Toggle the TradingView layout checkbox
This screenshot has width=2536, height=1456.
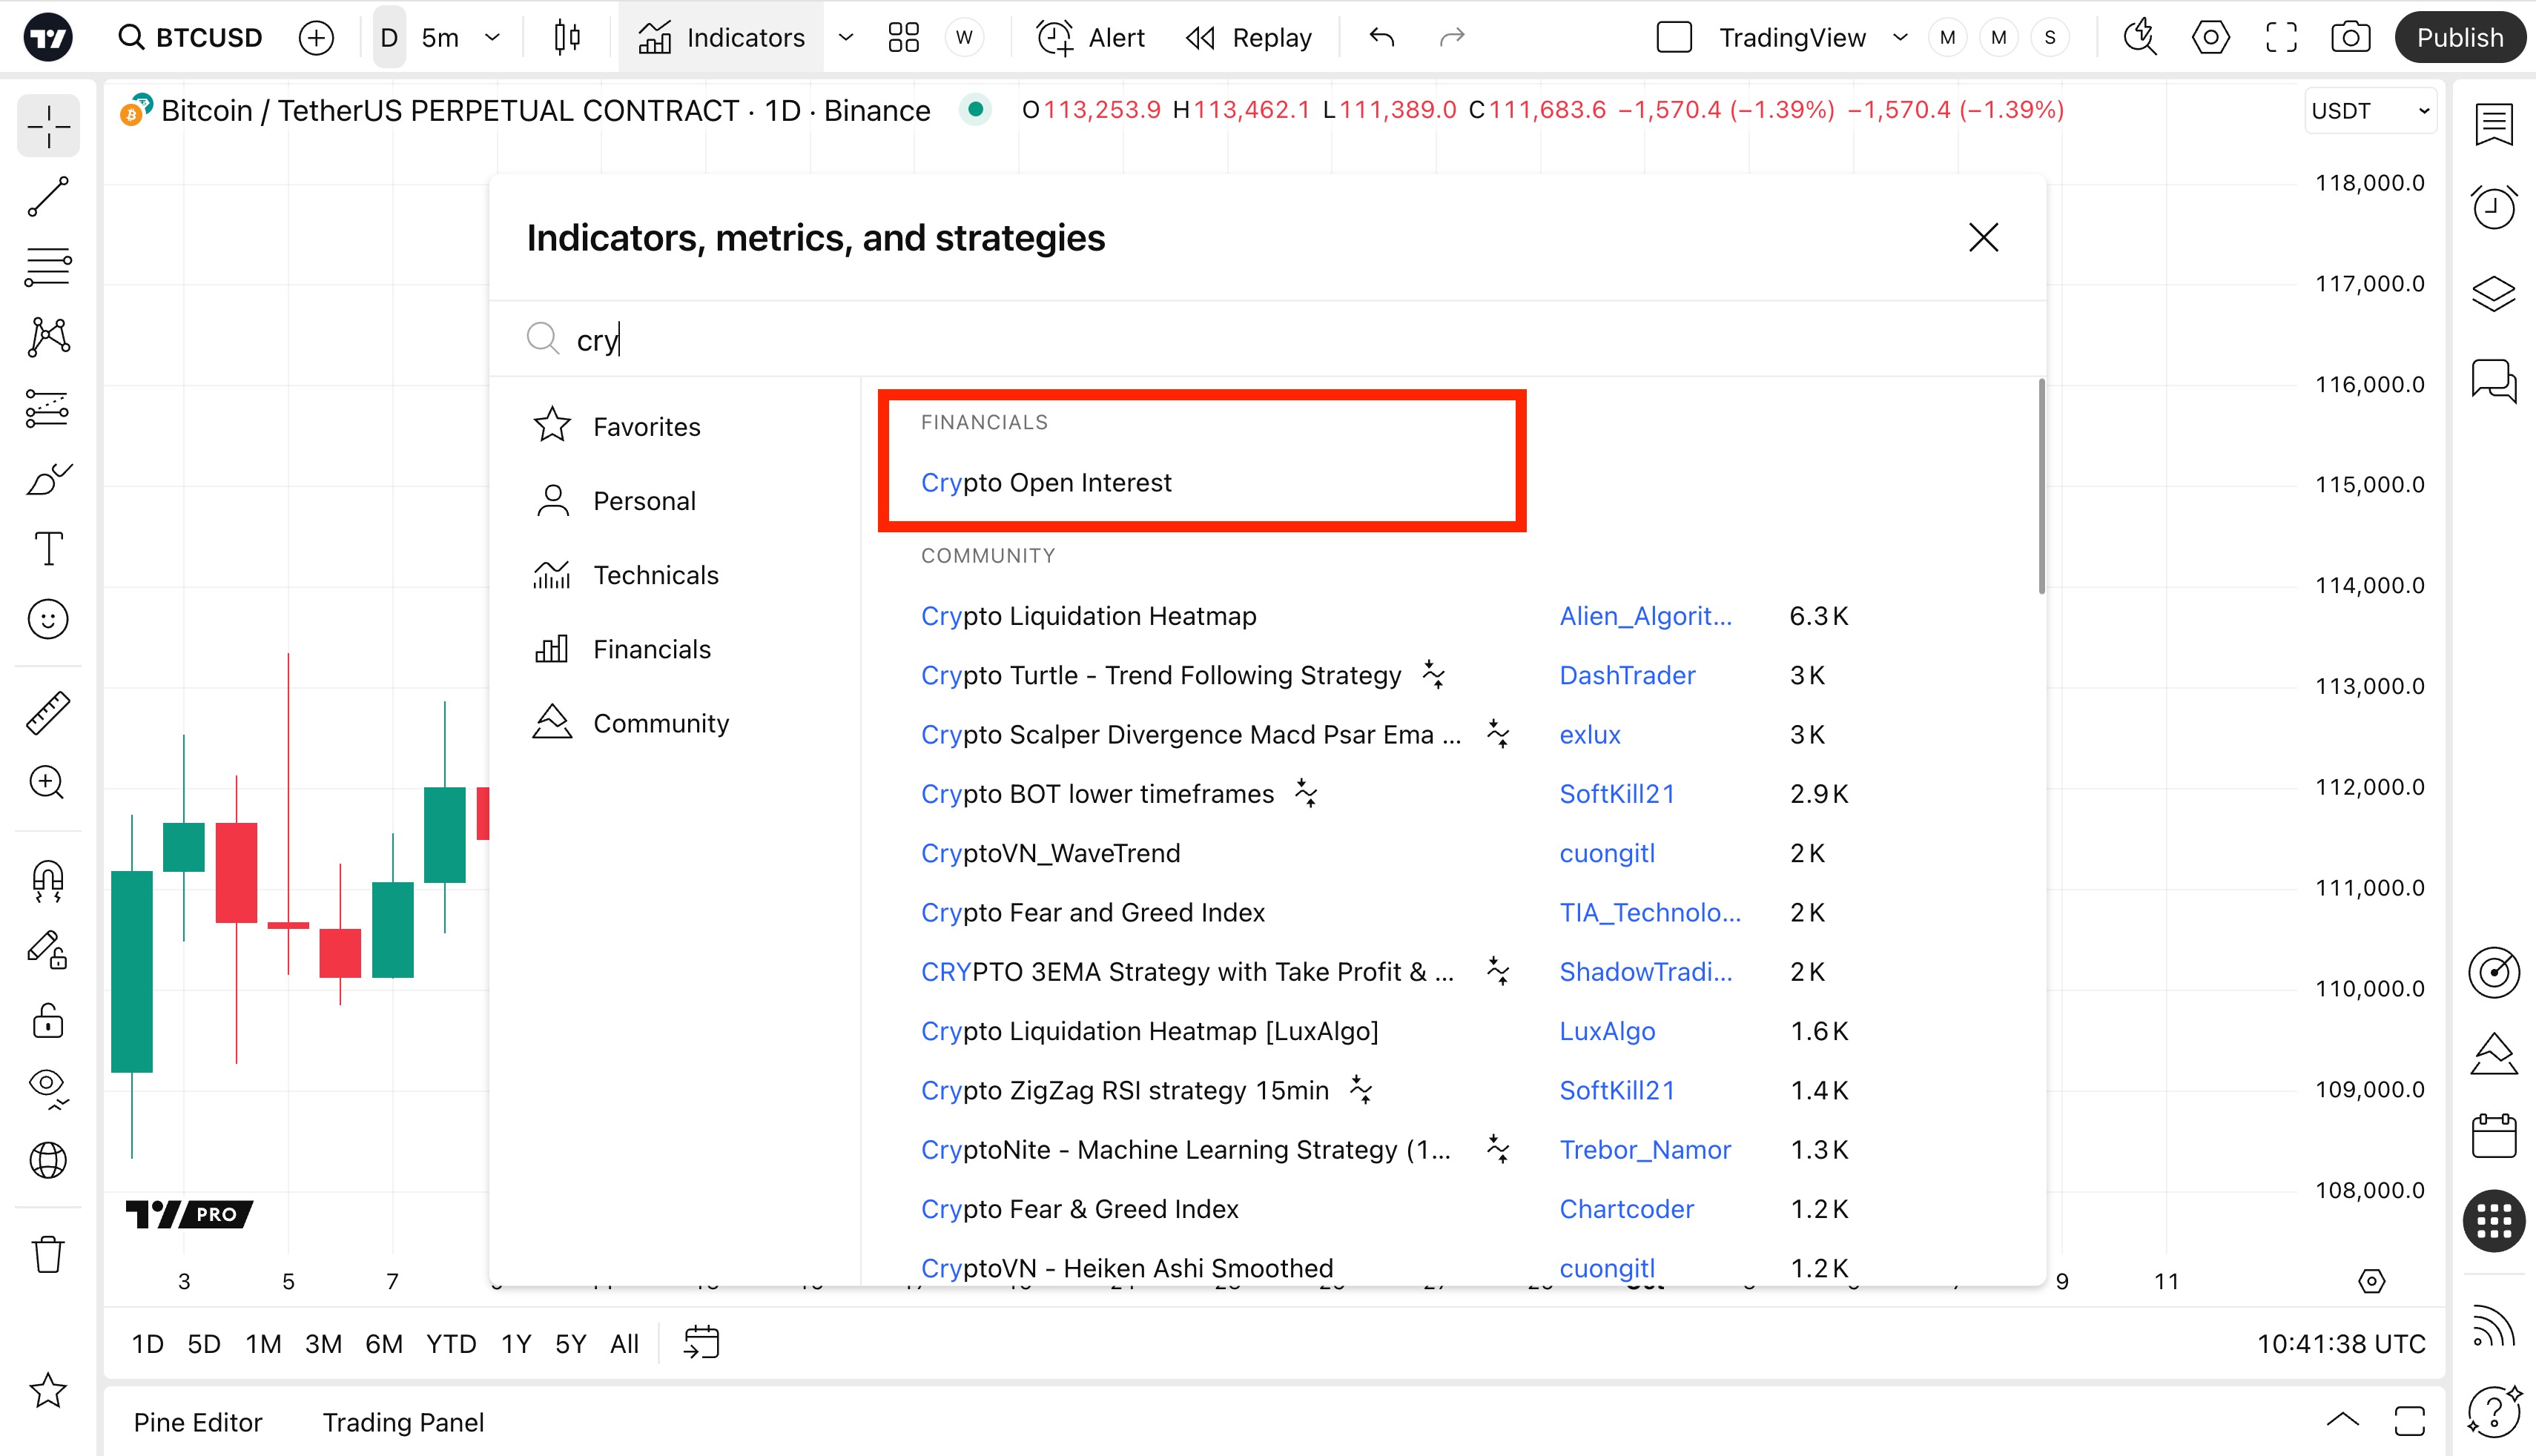click(1674, 38)
